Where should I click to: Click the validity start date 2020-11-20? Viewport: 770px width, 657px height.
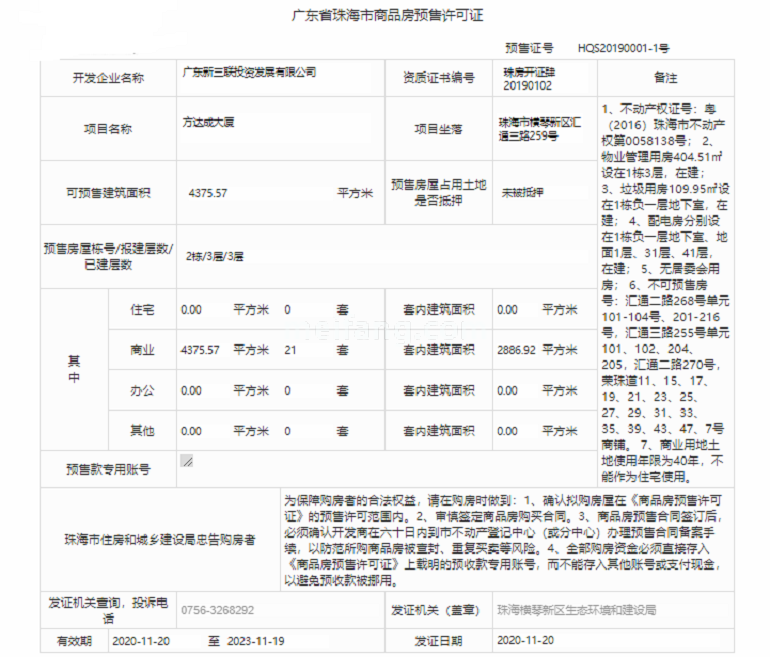pyautogui.click(x=140, y=639)
